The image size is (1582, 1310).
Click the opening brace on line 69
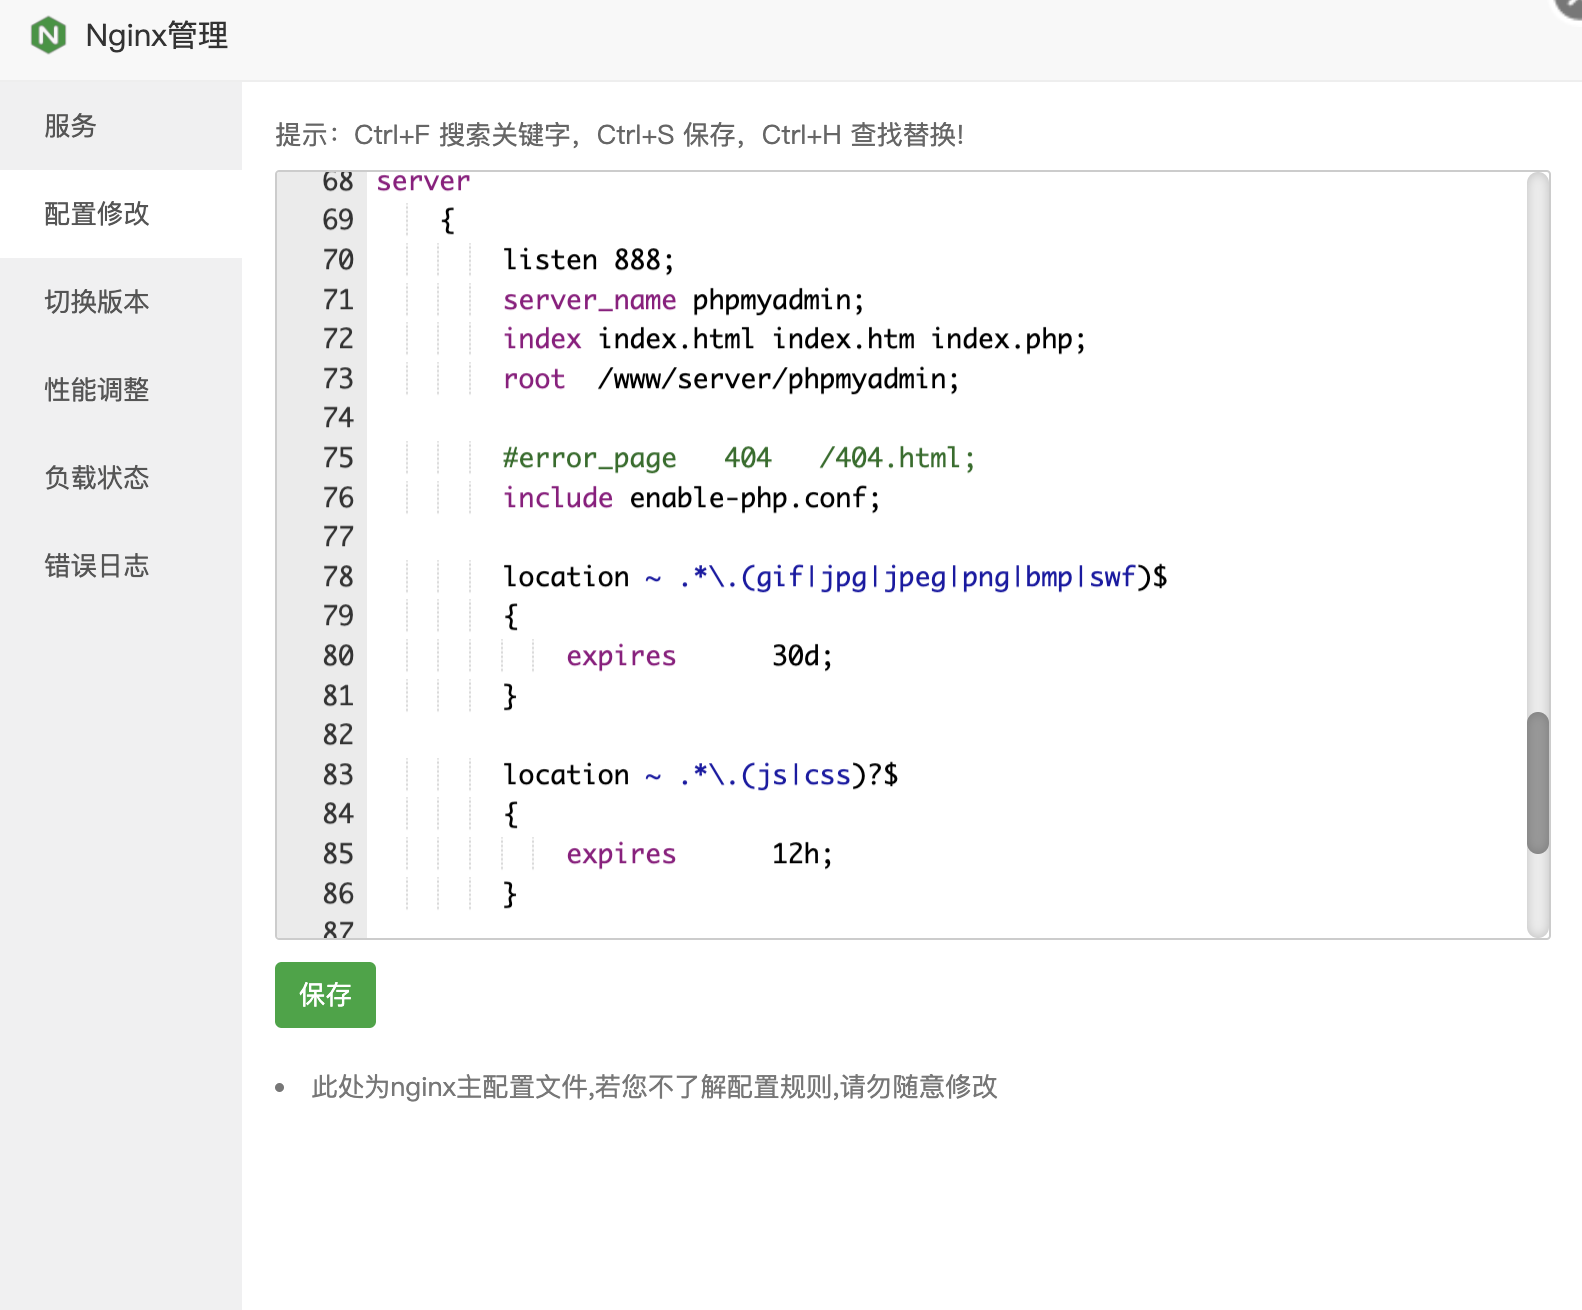448,220
